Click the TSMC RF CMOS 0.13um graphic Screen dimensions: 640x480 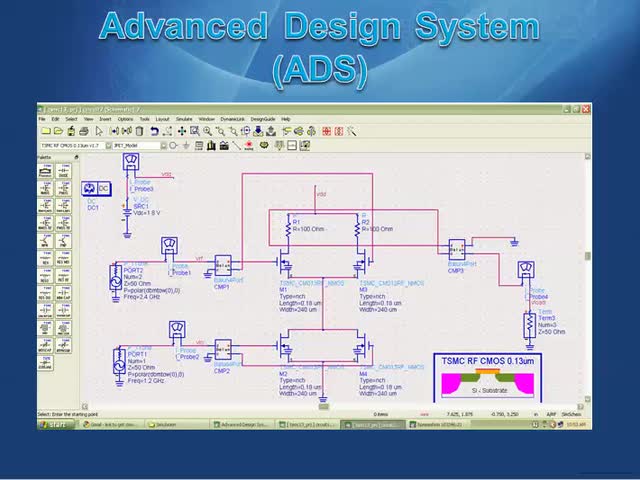(488, 378)
